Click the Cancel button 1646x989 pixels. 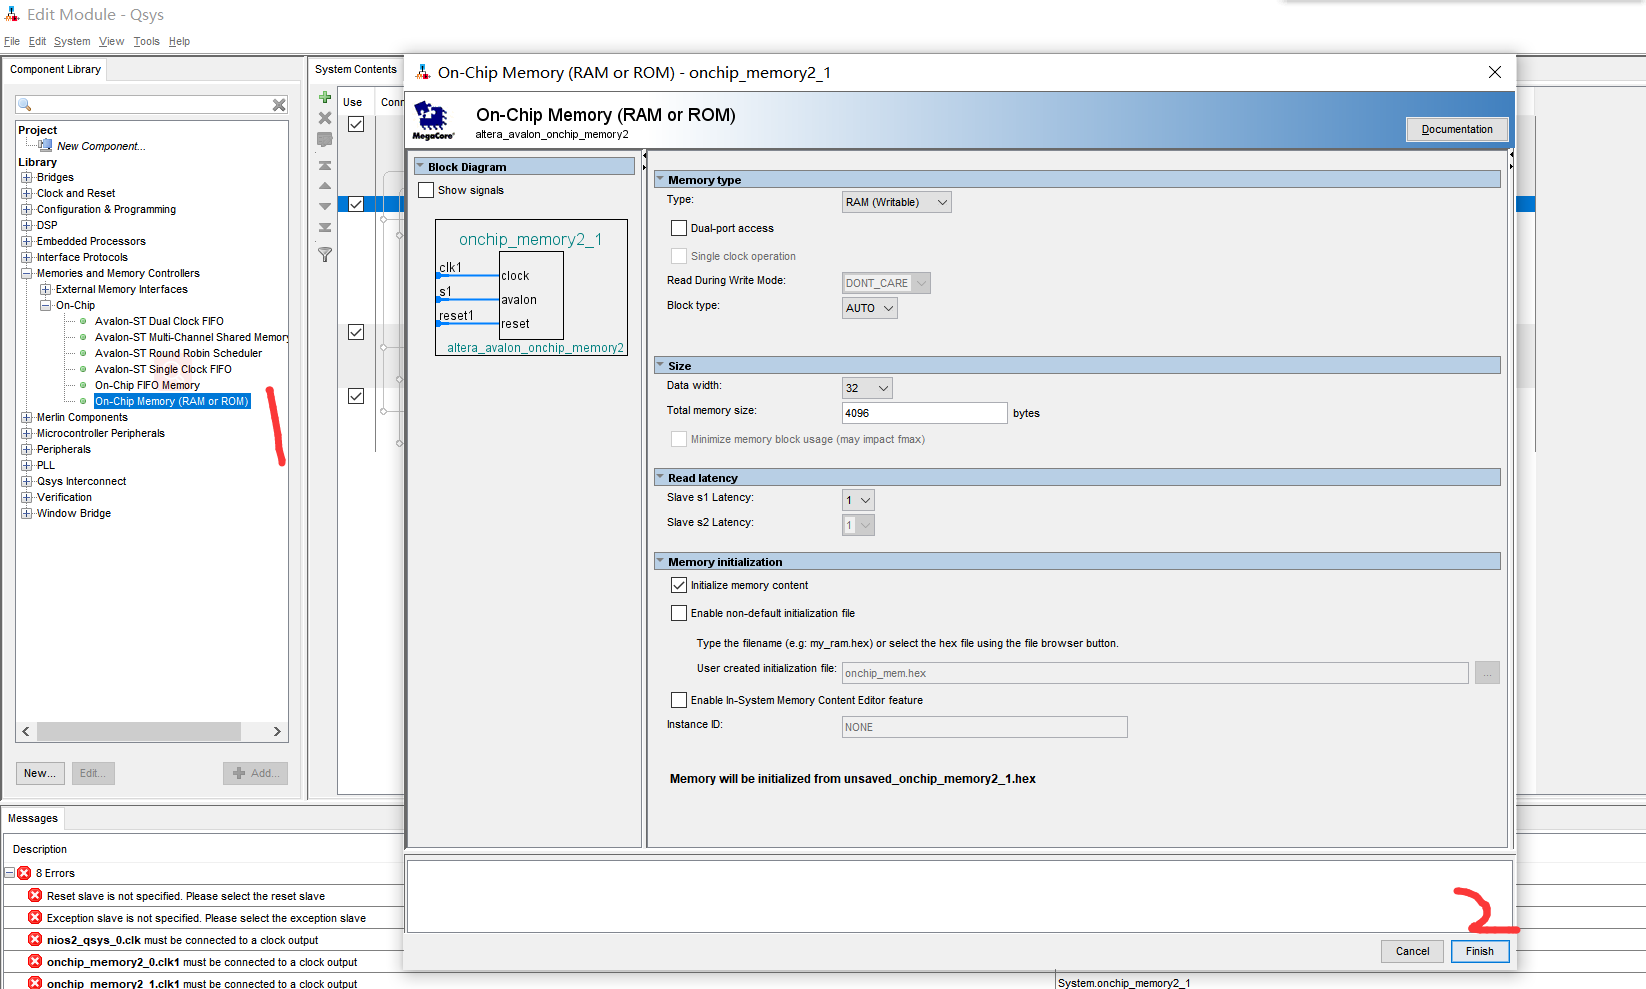[x=1412, y=951]
